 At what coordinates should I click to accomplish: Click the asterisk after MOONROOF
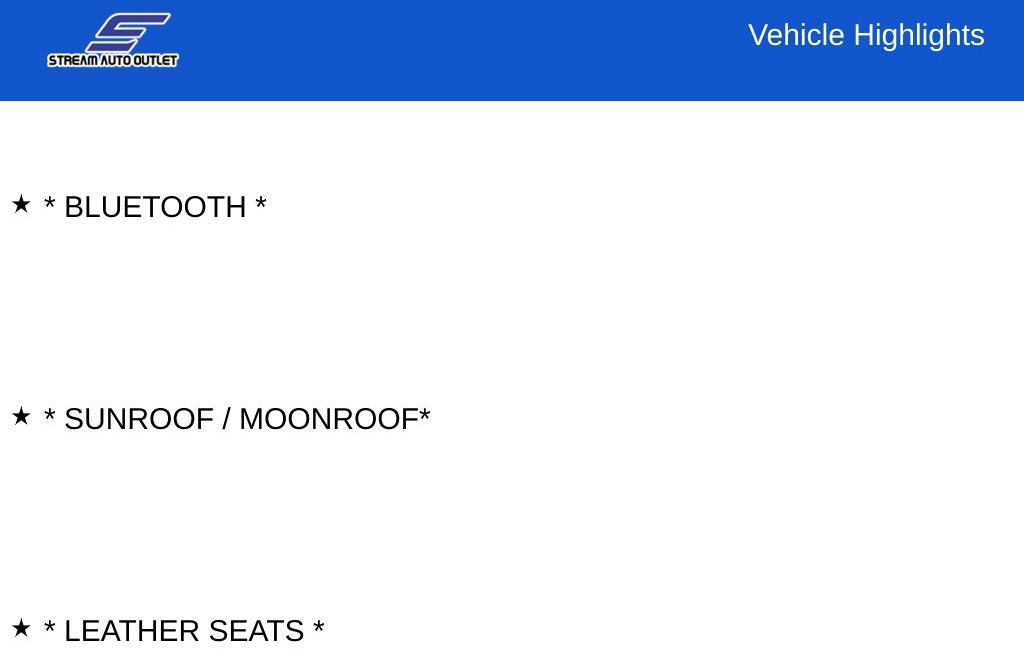[x=424, y=413]
